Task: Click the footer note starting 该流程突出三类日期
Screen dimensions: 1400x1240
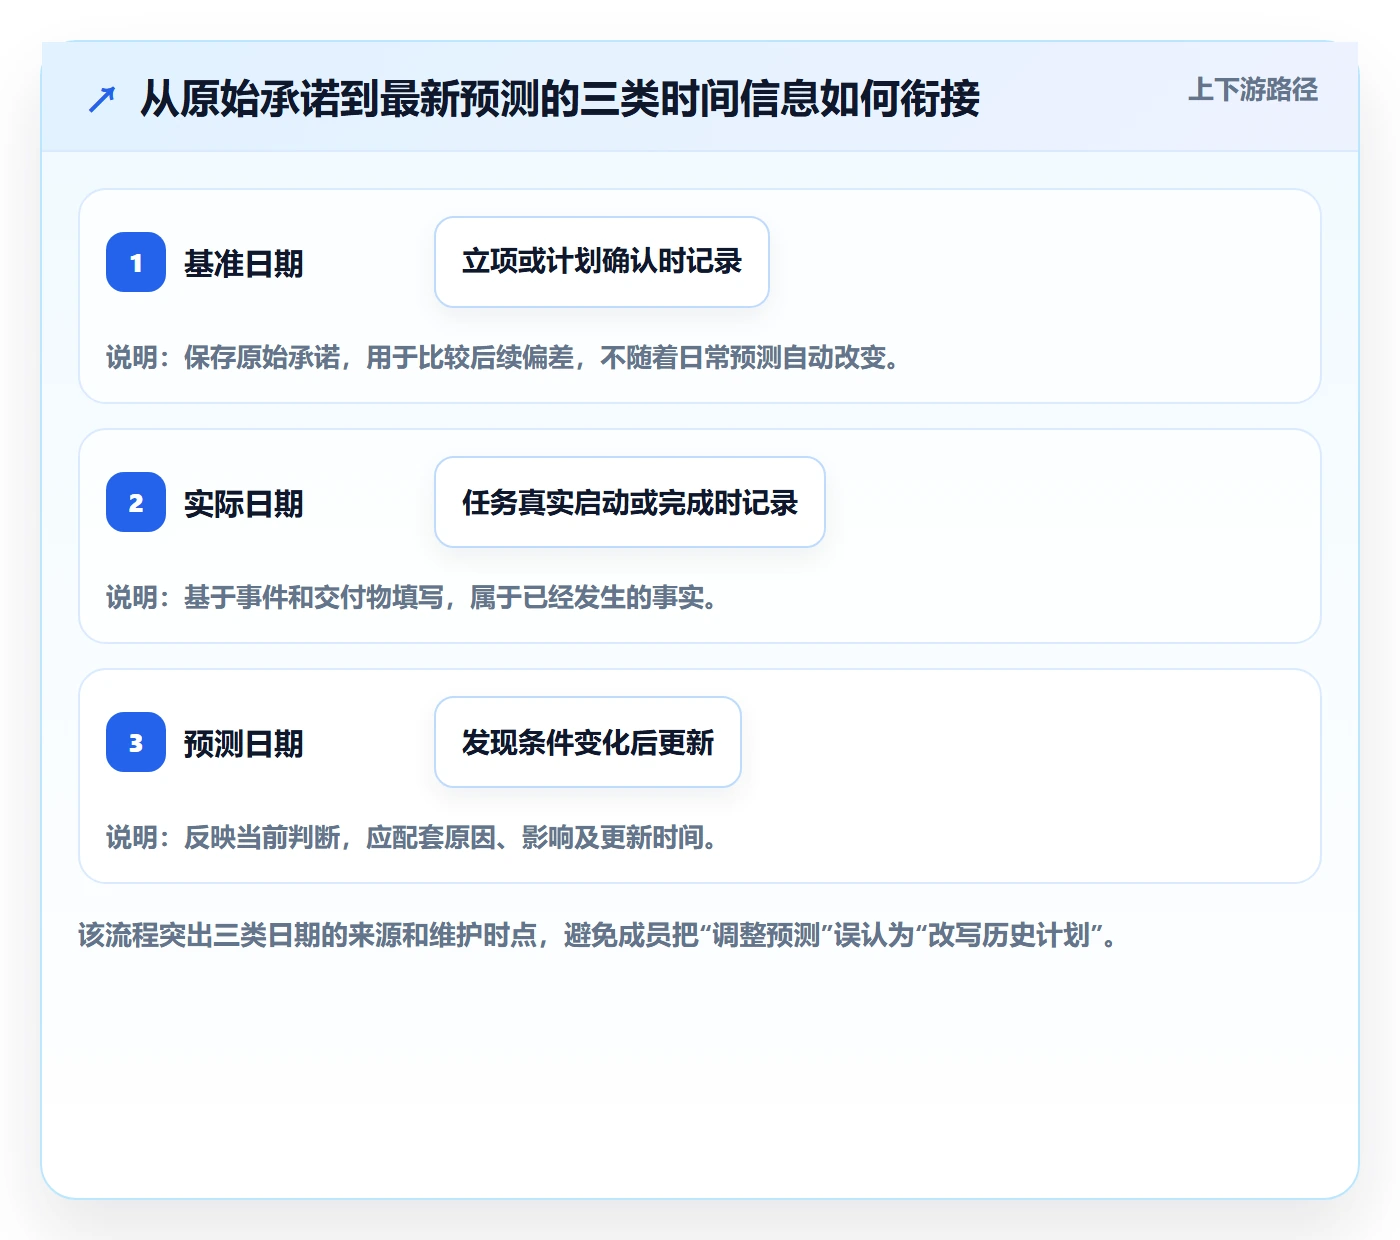Action: tap(598, 936)
